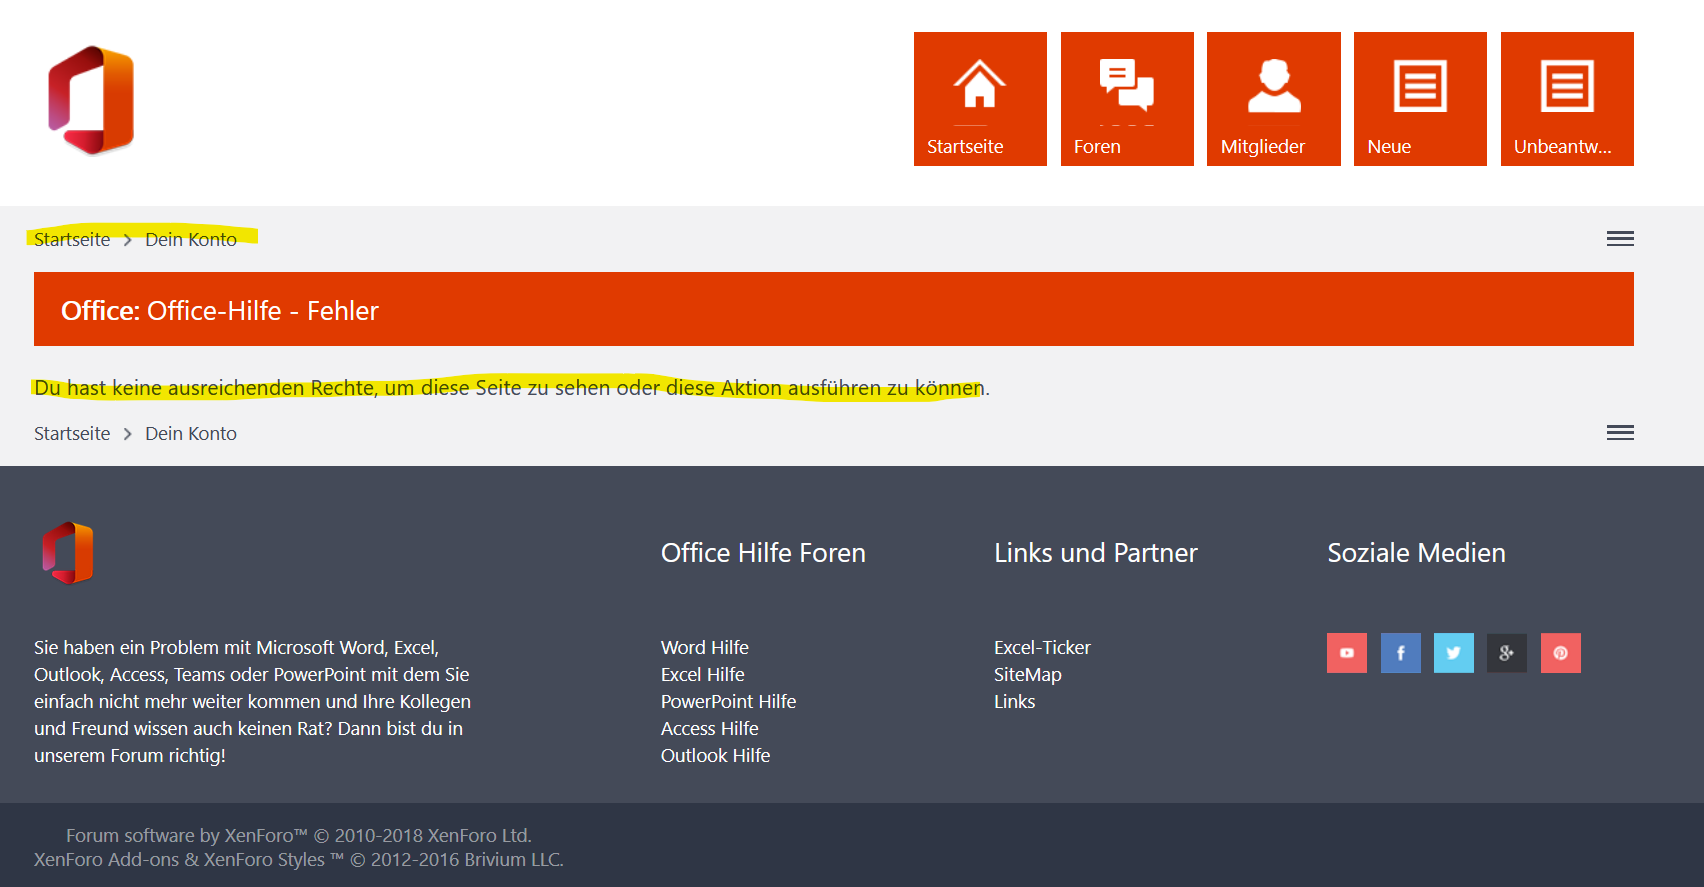
Task: Open the SiteMap link
Action: point(1028,674)
